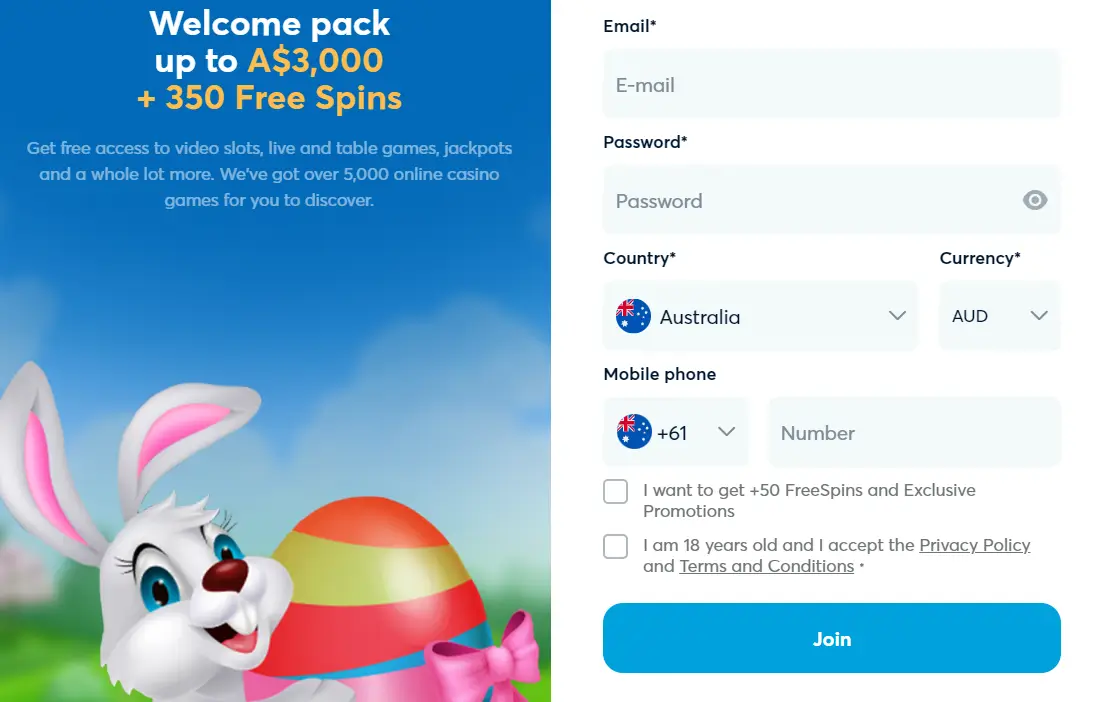The image size is (1104, 702).
Task: Click the Currency AUD chevron arrow
Action: 1039,315
